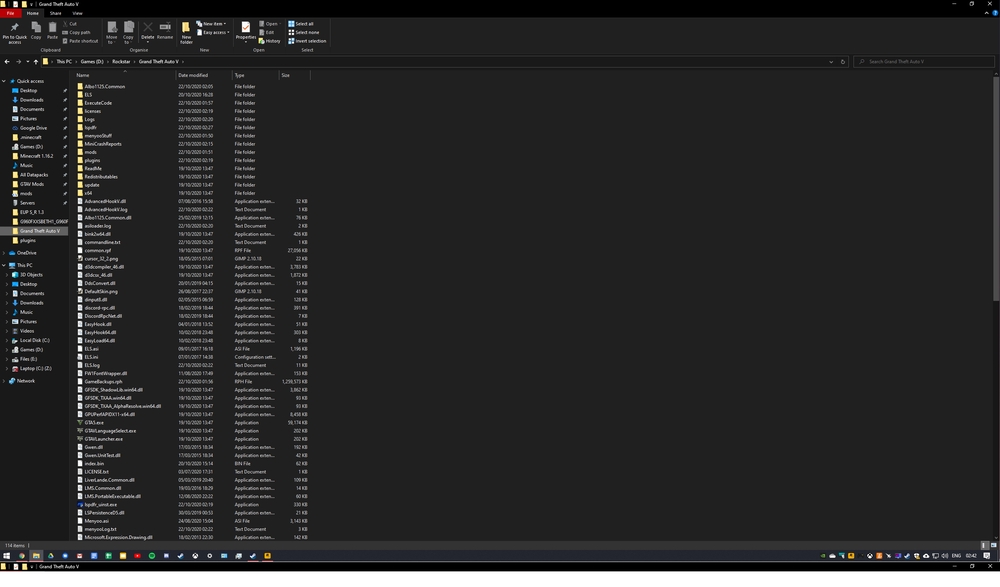Expand the Copy to dropdown

click(128, 40)
